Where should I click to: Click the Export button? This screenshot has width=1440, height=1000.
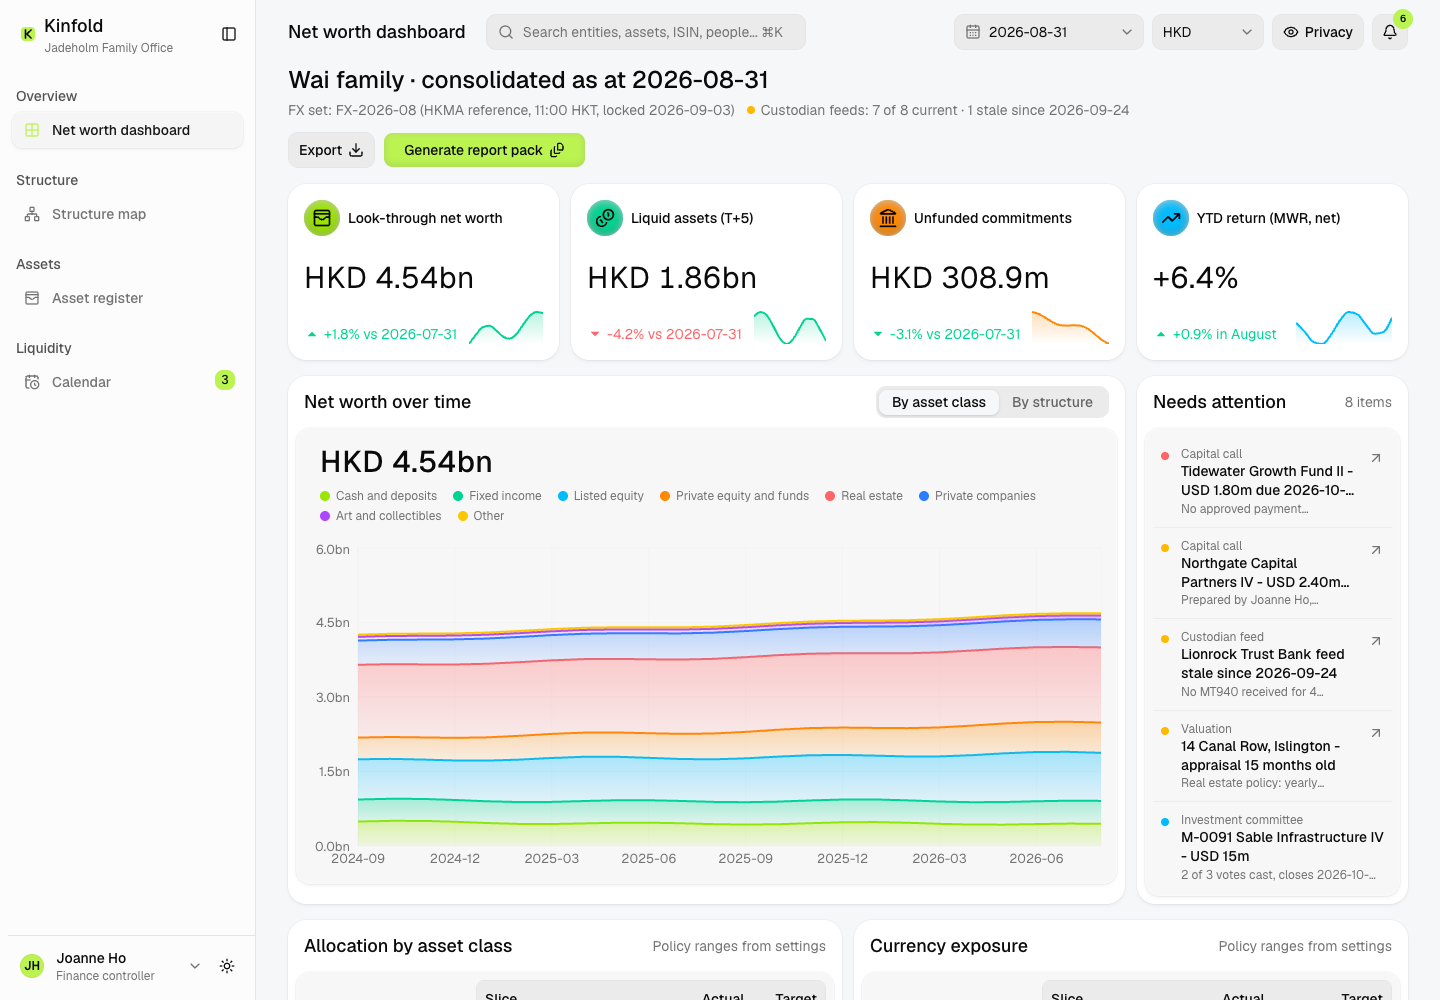coord(331,150)
